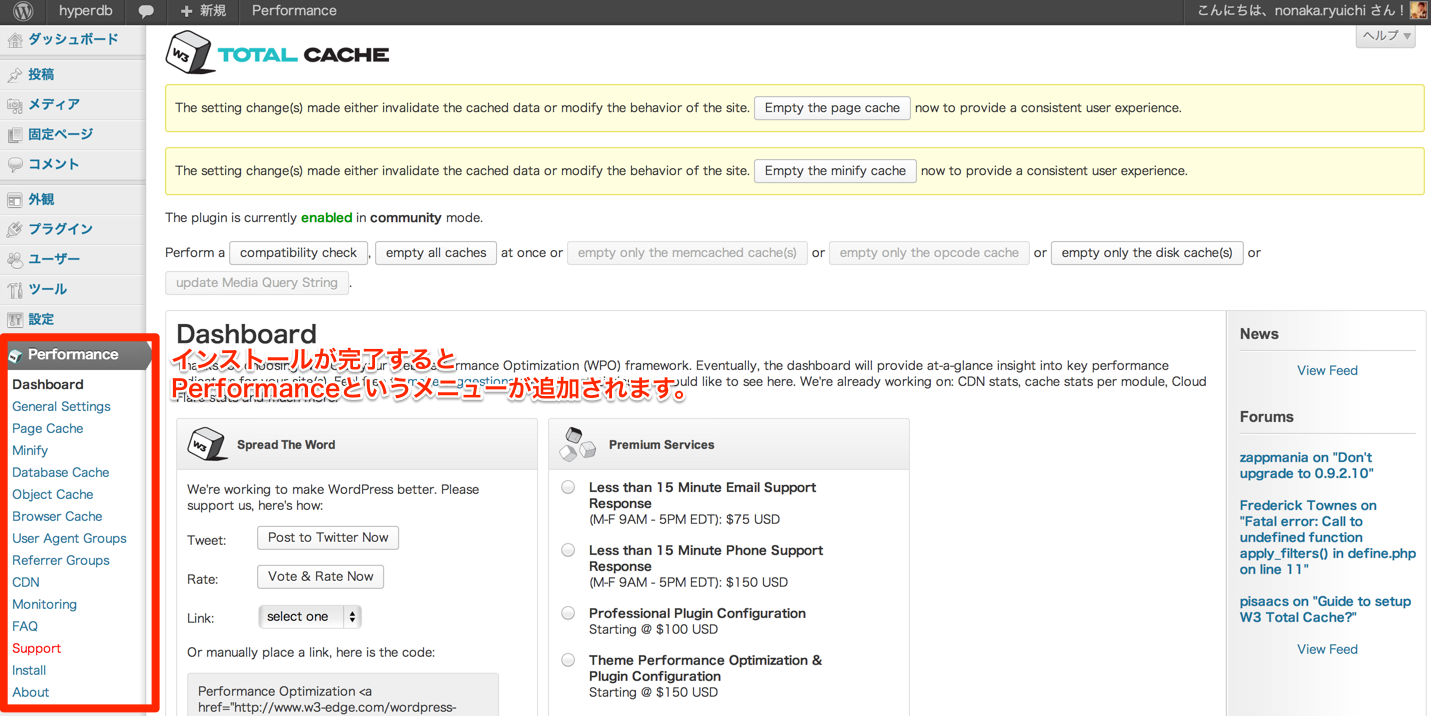Image resolution: width=1431 pixels, height=716 pixels.
Task: Click the Performance speedometer icon in sidebar
Action: pyautogui.click(x=17, y=354)
